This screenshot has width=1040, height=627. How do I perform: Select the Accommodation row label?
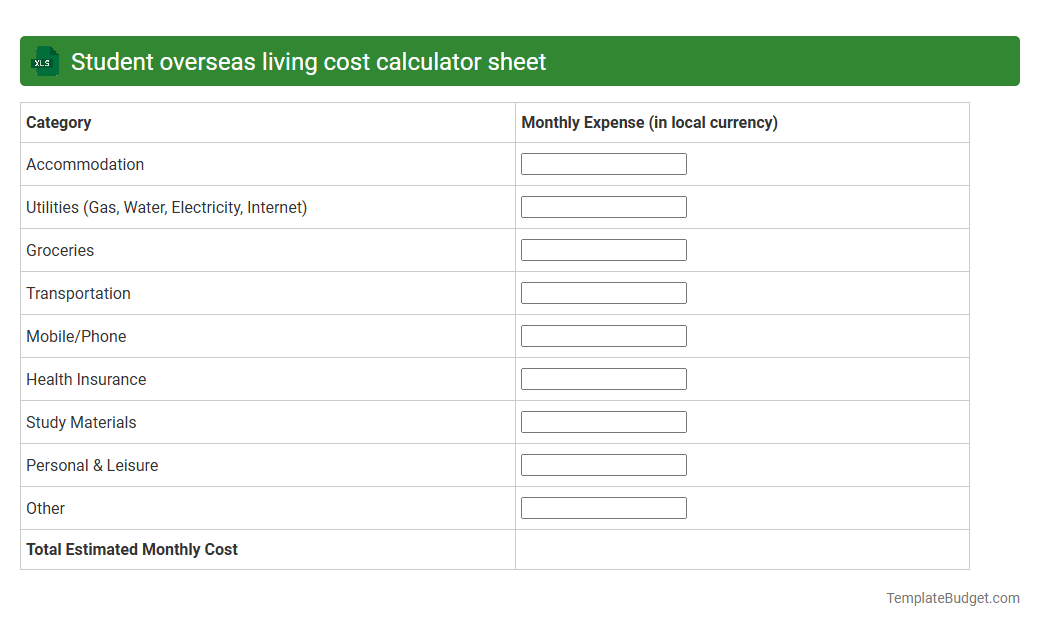click(x=84, y=164)
